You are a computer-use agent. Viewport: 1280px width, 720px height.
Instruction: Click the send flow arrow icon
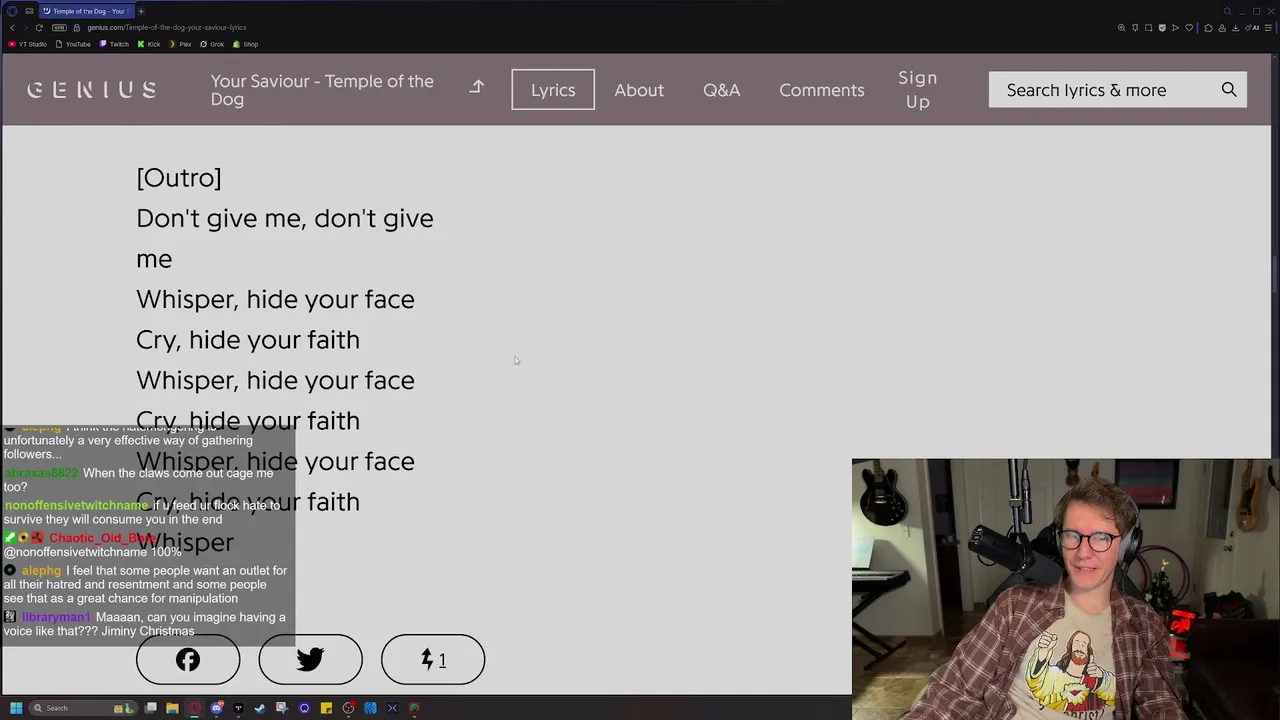pos(1175,27)
